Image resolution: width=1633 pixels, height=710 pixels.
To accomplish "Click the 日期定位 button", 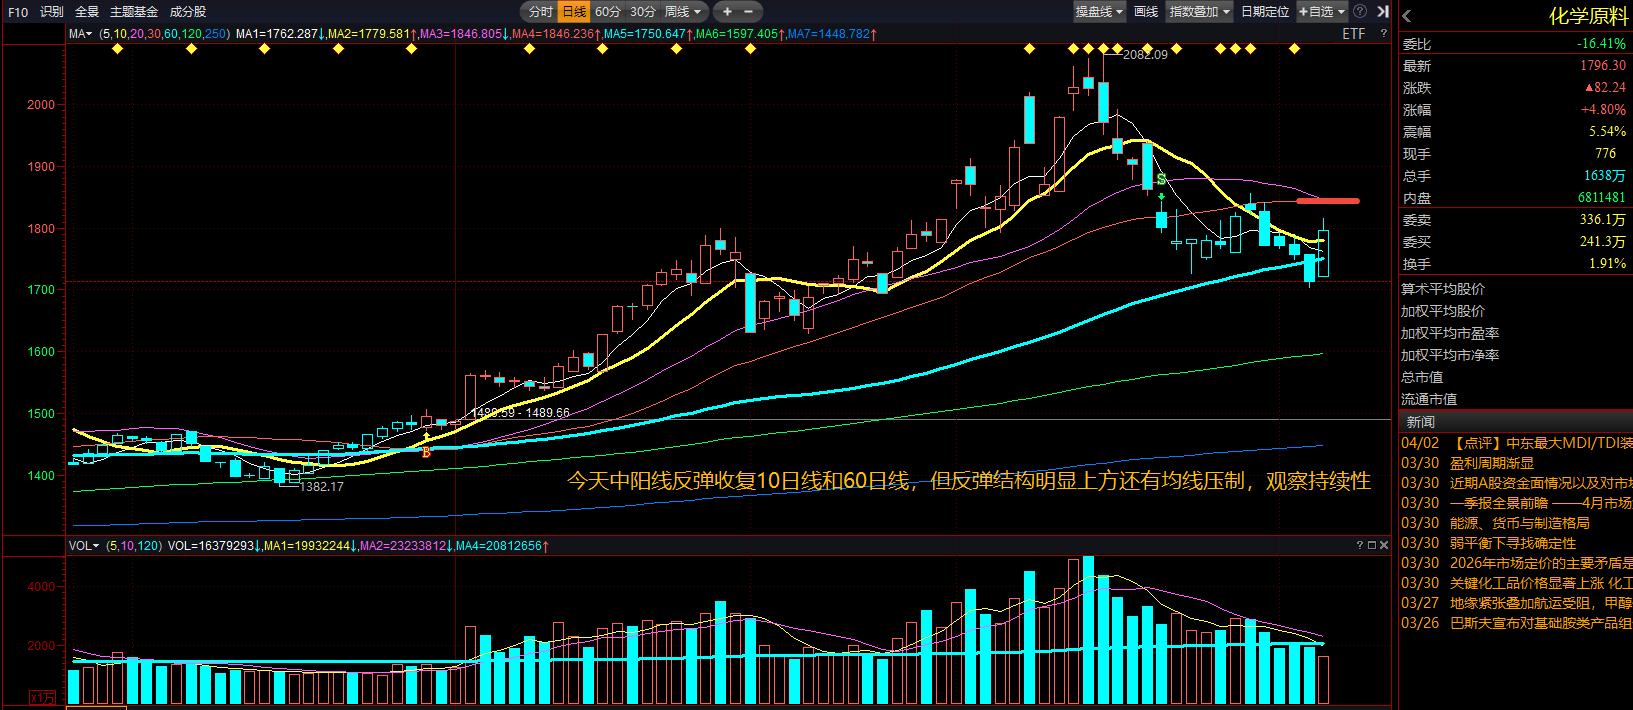I will pyautogui.click(x=1265, y=12).
